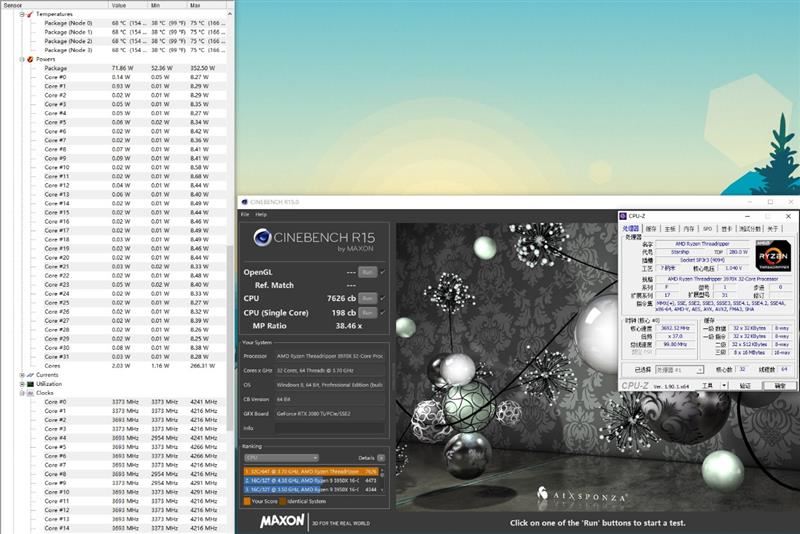This screenshot has height=534, width=800.
Task: Click the sensor panel vertical scrollbar thumb
Action: (230, 337)
